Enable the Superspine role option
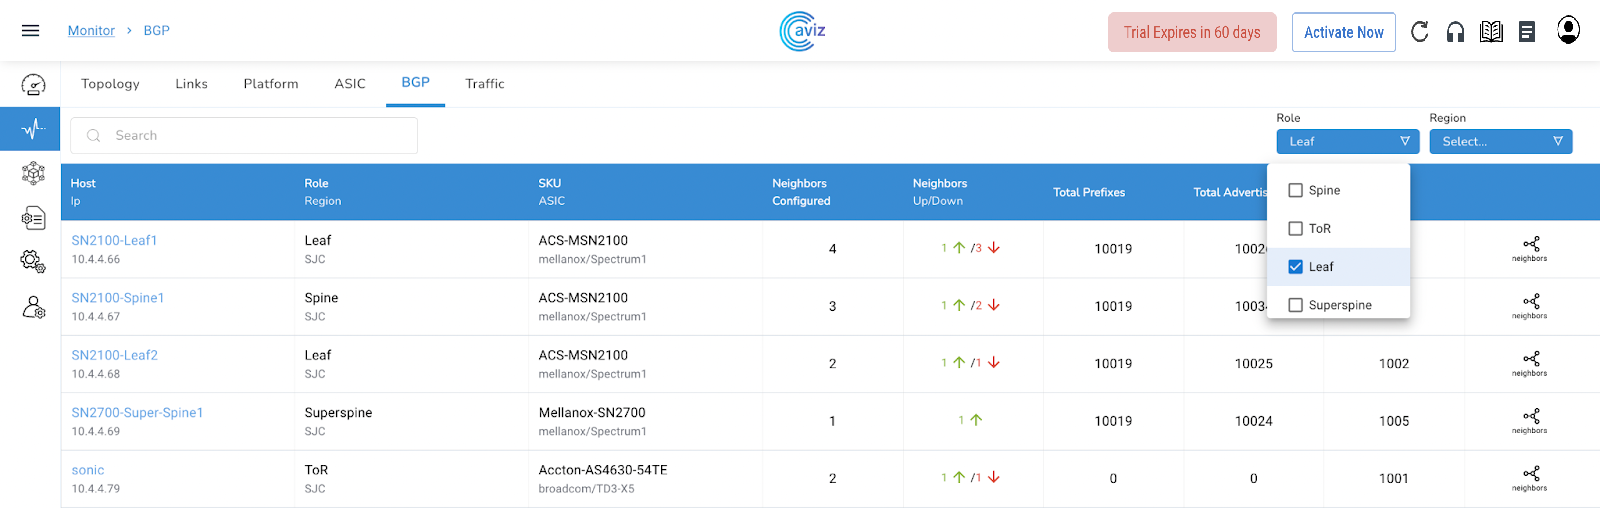This screenshot has height=508, width=1600. 1296,305
